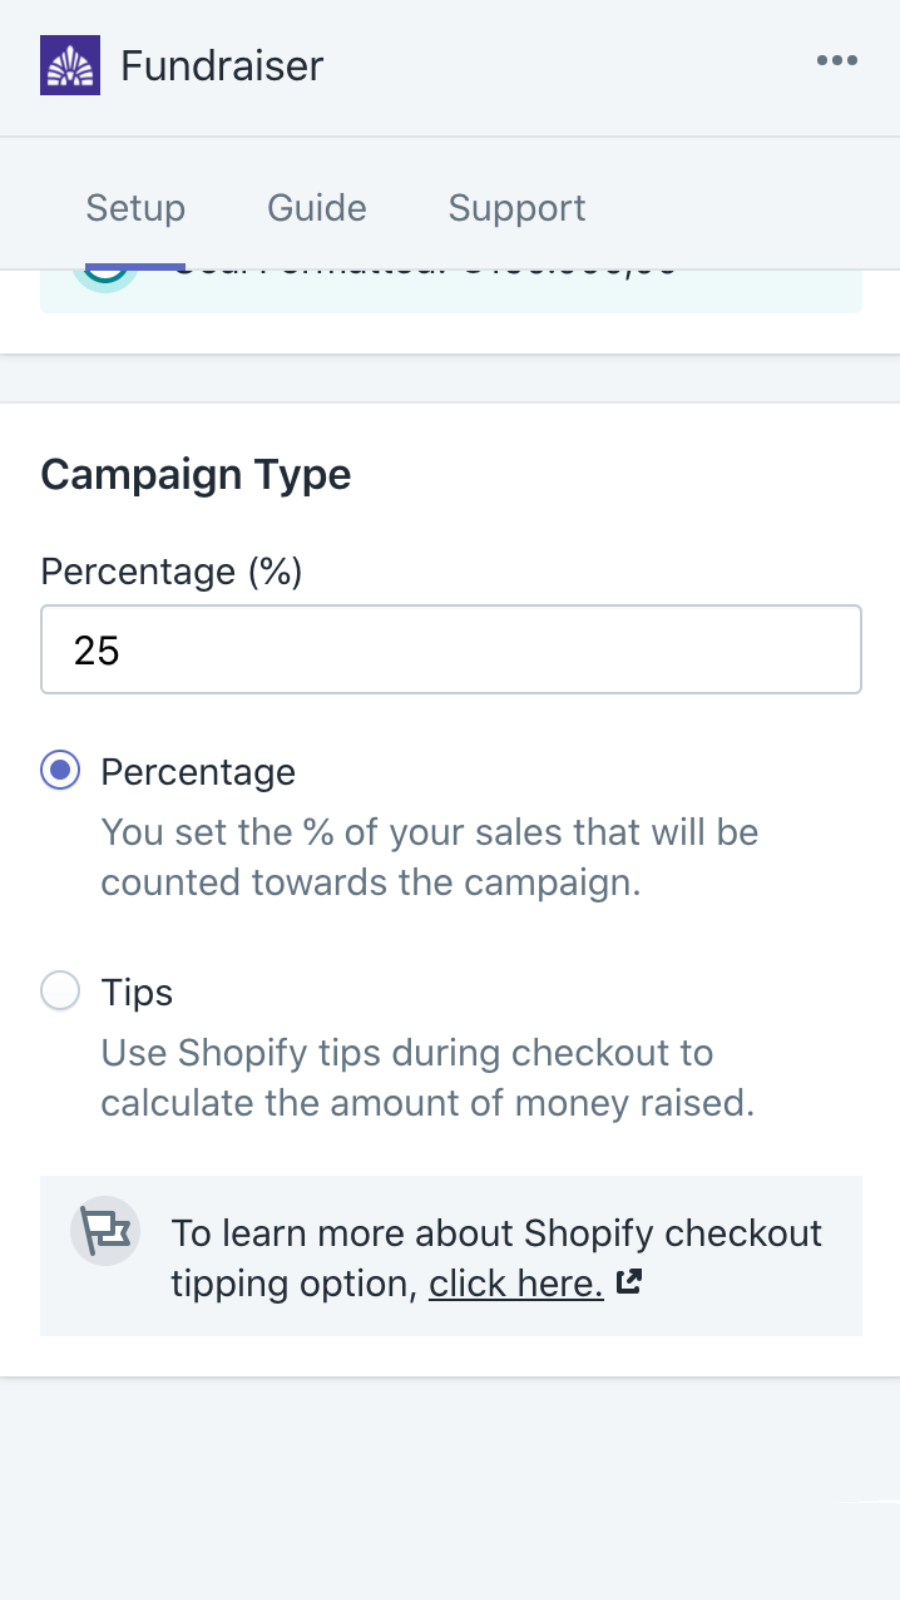The image size is (900, 1600).
Task: Click the Campaign Type heading
Action: click(196, 474)
